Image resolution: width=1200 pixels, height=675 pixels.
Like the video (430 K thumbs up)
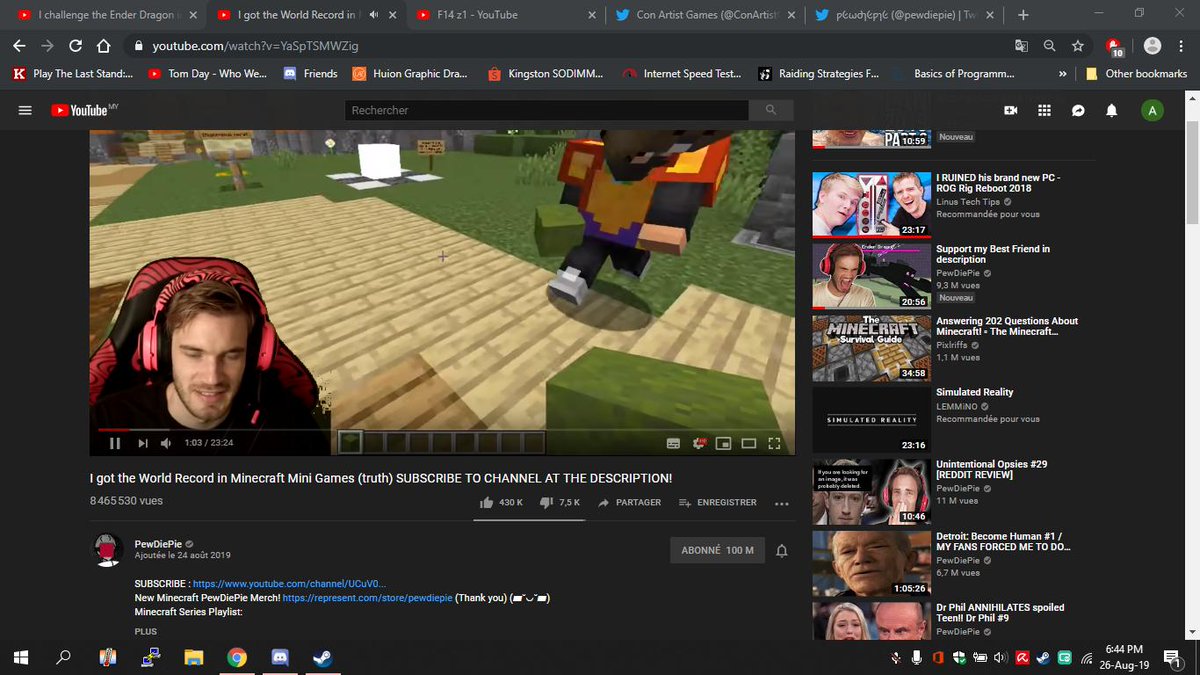(503, 502)
